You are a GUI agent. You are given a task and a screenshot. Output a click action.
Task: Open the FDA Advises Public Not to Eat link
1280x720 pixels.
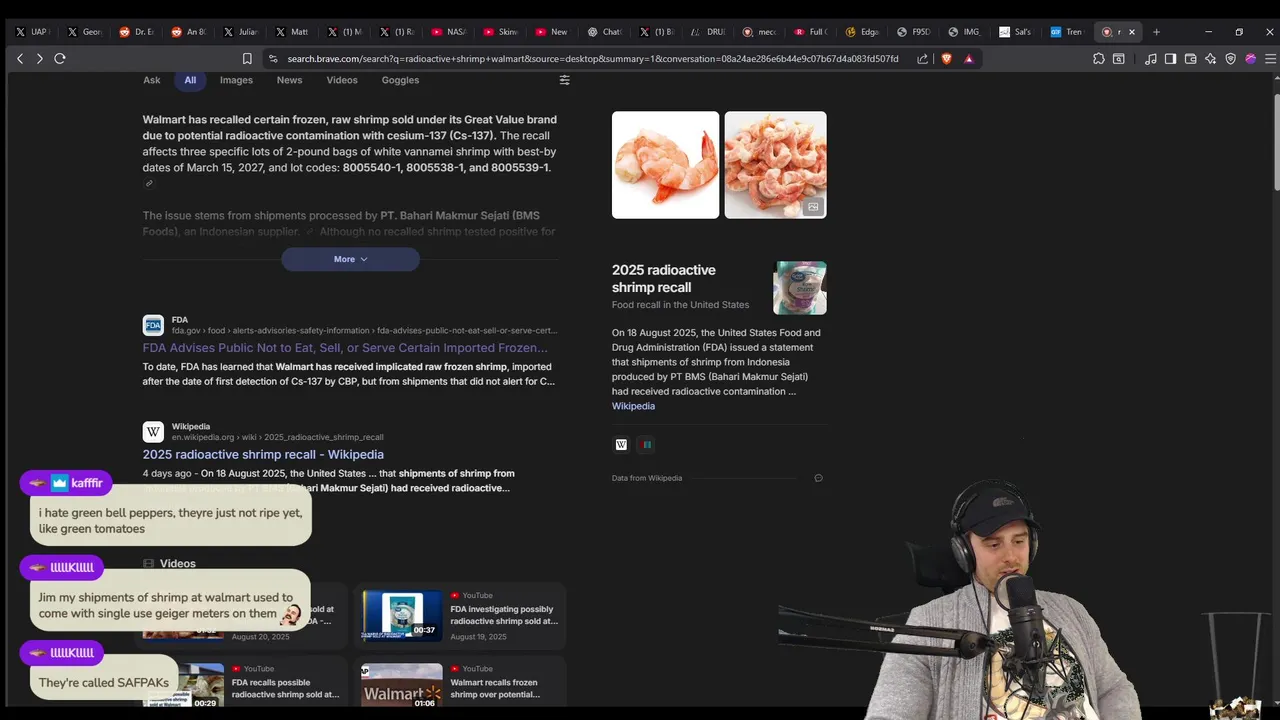[345, 348]
